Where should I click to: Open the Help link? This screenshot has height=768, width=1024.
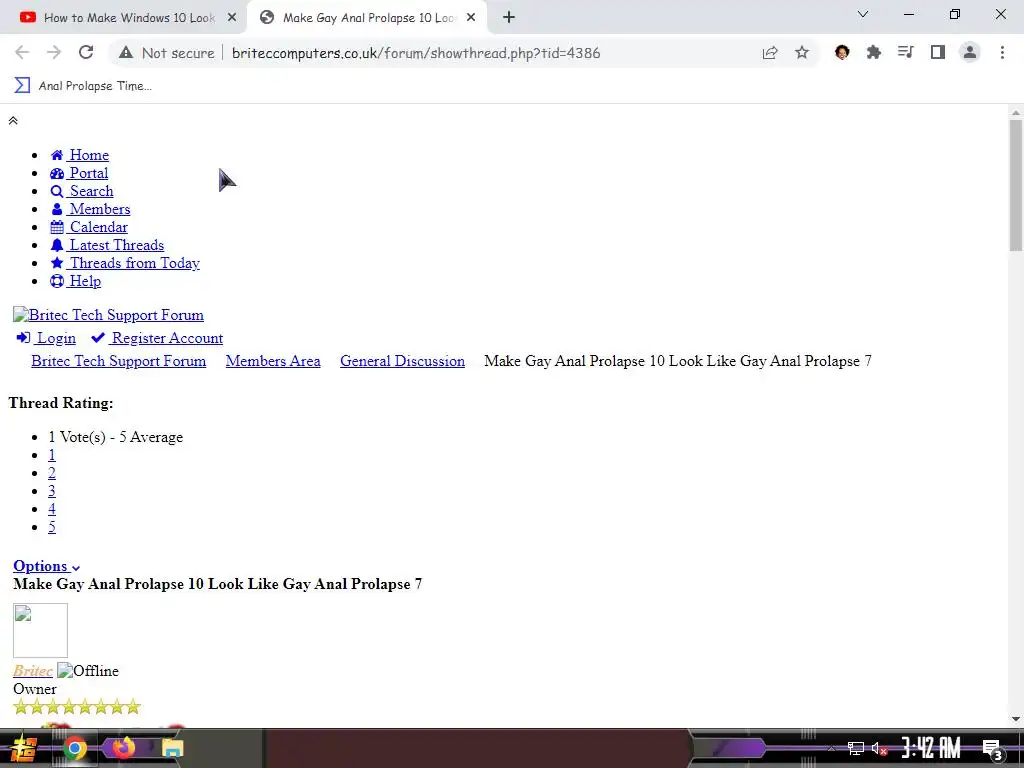(85, 281)
